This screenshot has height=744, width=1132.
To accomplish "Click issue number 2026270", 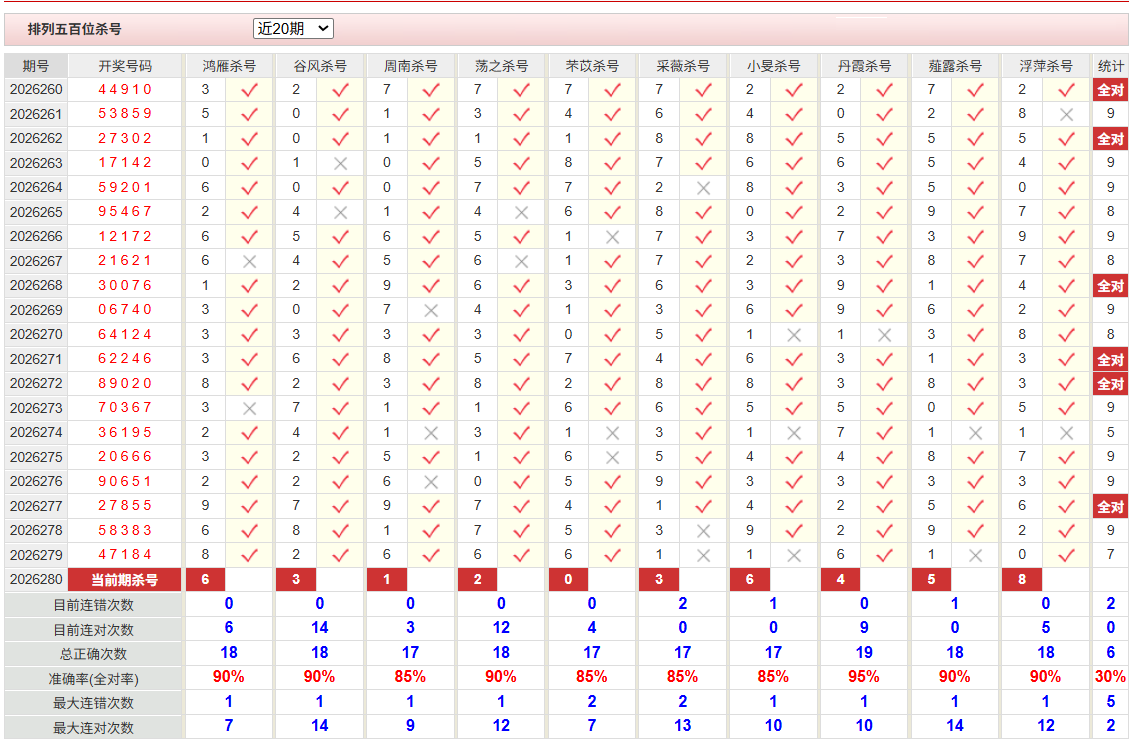I will [x=36, y=335].
